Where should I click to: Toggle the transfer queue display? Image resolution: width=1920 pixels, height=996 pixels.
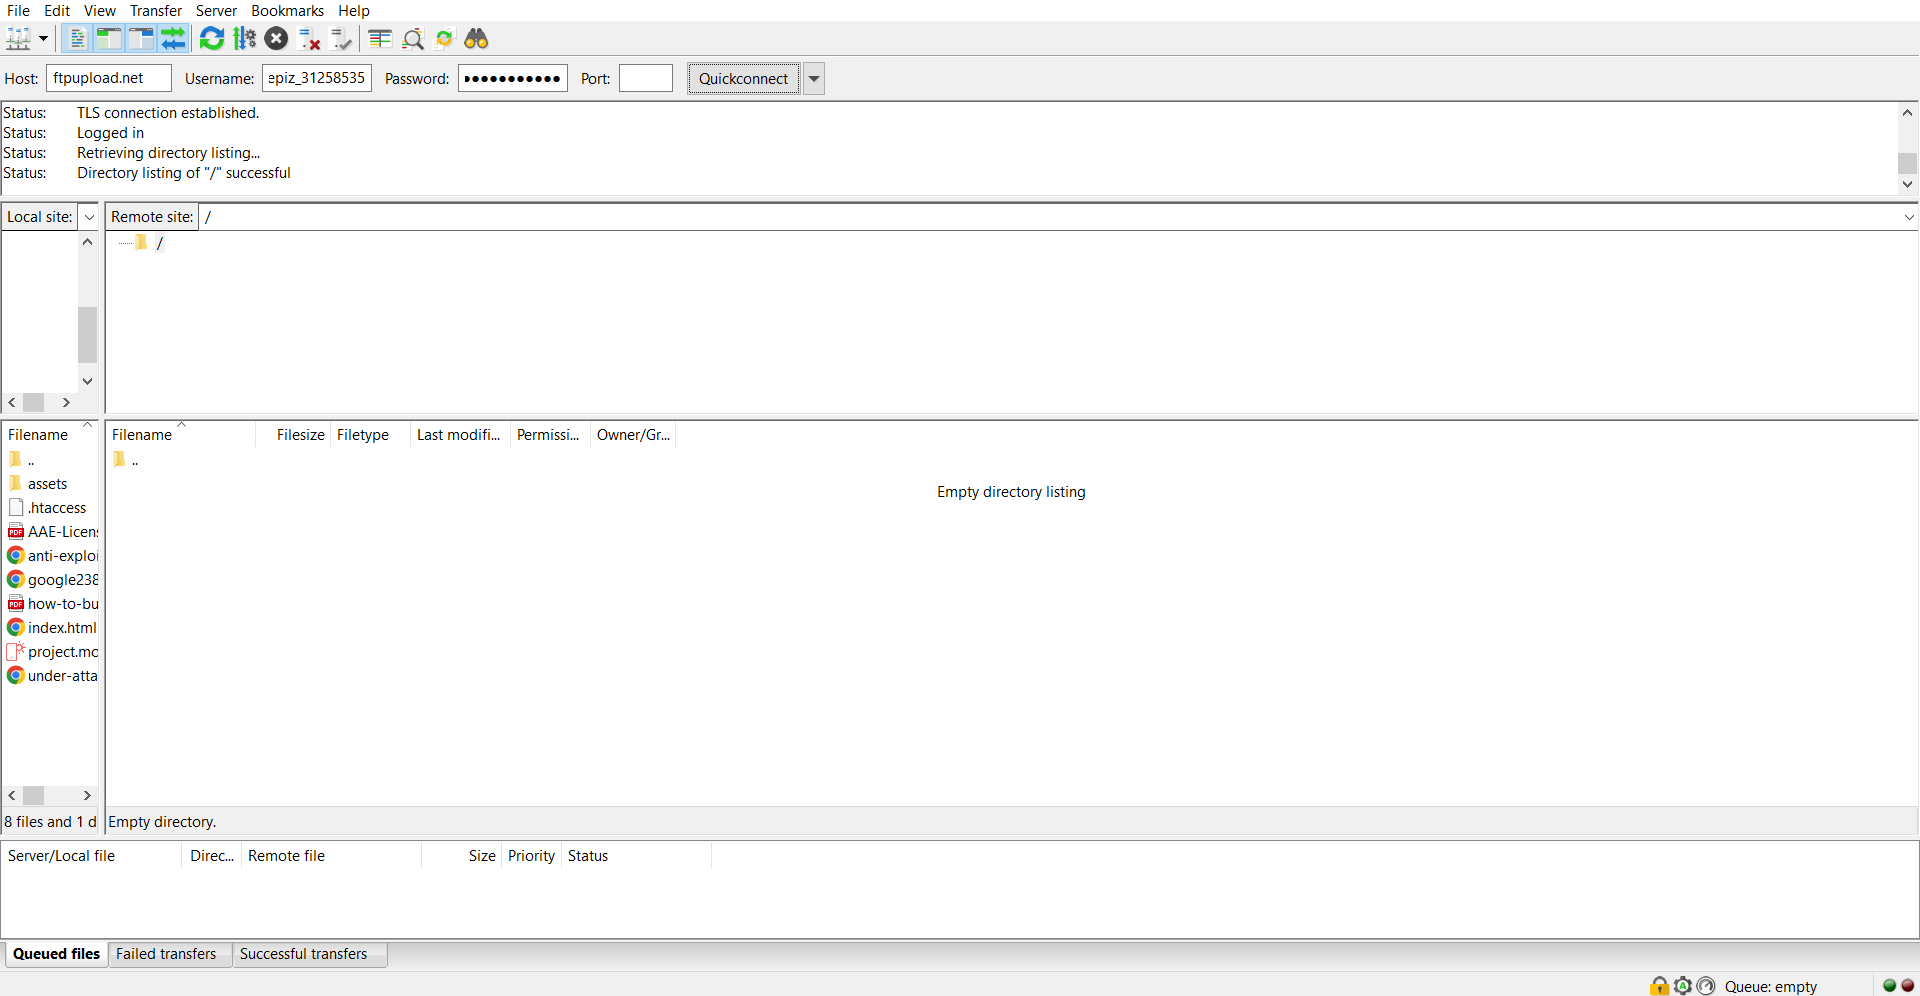174,39
